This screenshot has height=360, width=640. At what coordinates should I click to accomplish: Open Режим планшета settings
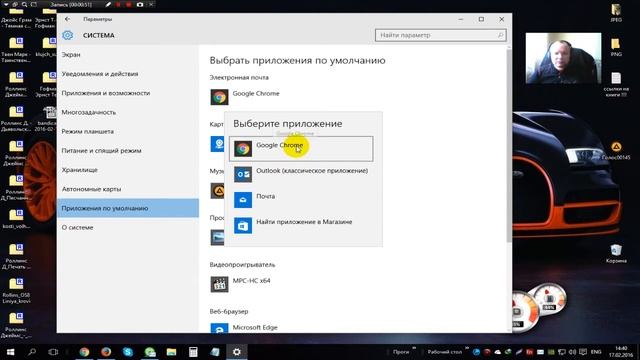(128, 131)
